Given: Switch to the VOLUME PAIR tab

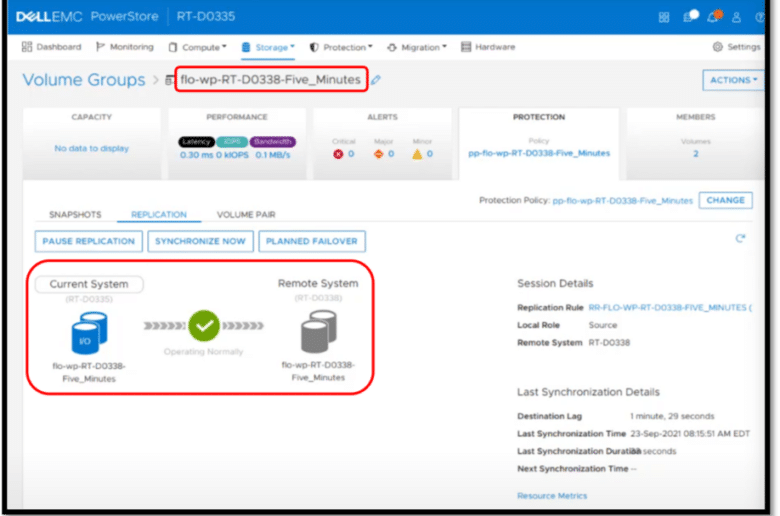Looking at the screenshot, I should point(246,214).
